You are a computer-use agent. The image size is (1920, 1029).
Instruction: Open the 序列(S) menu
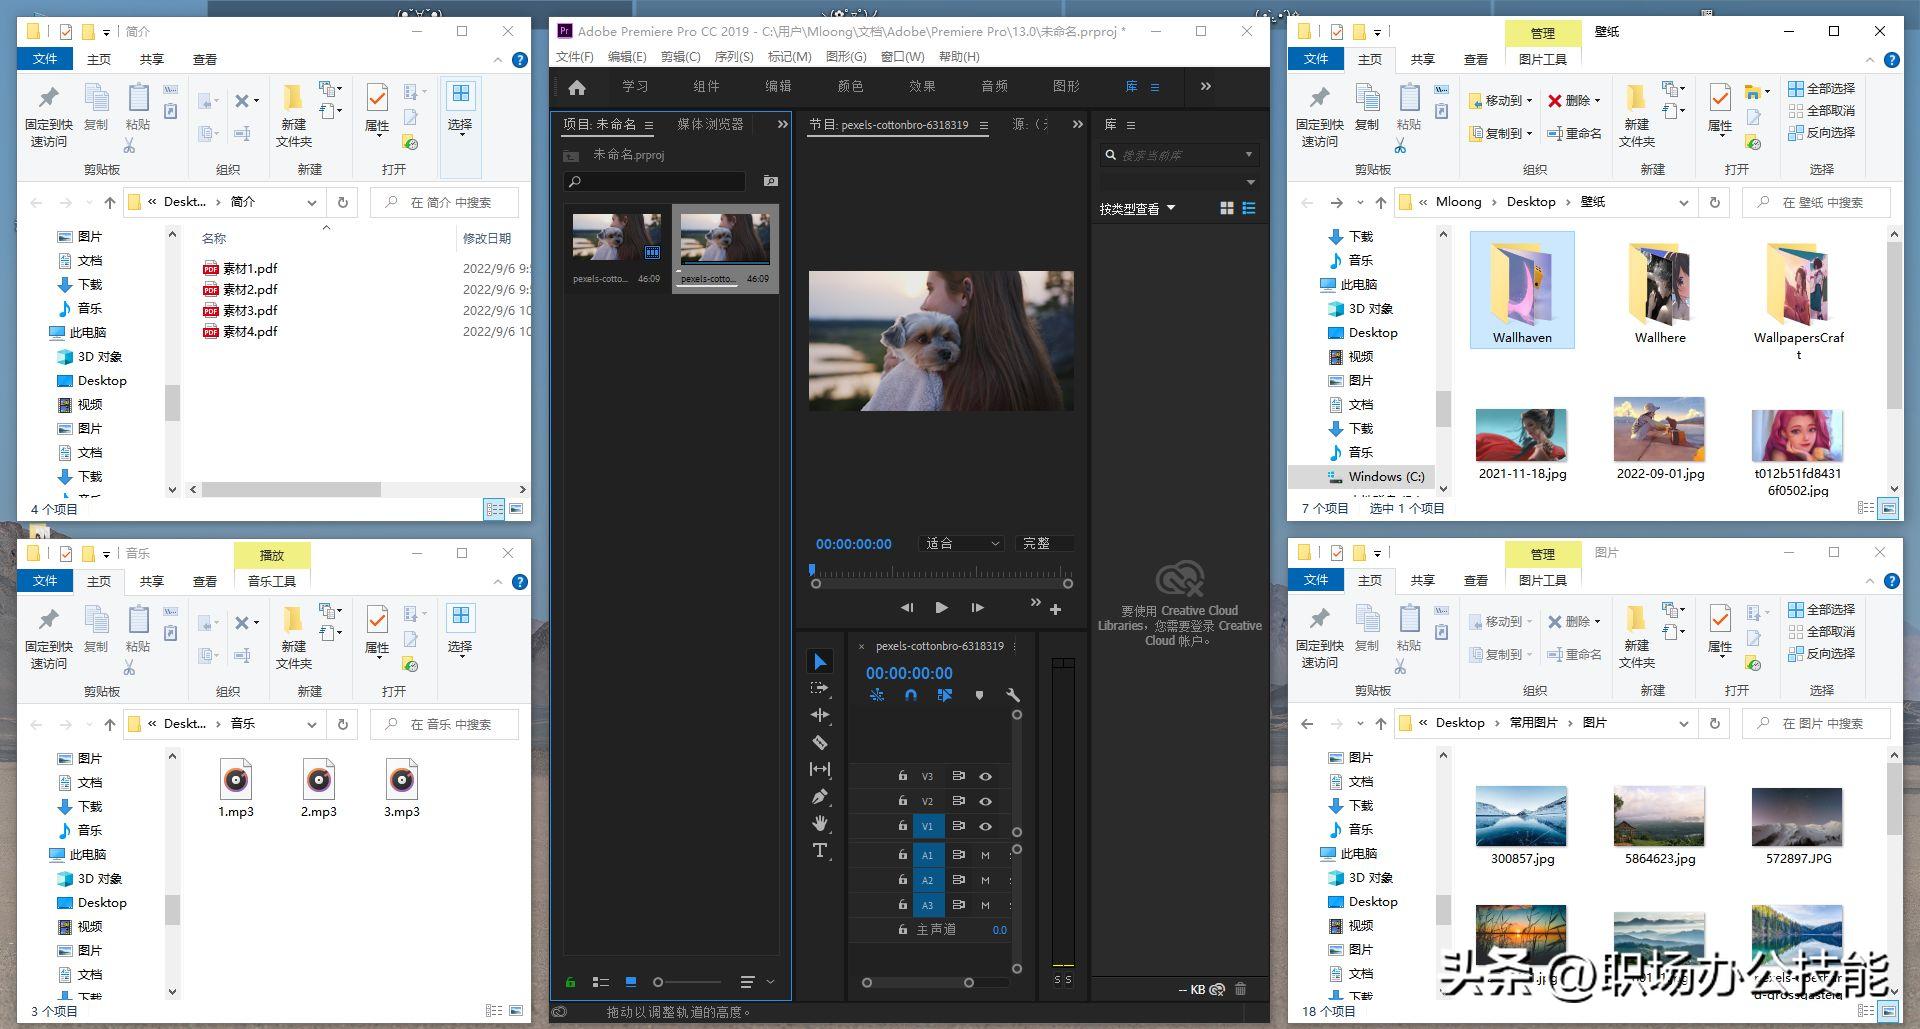click(733, 57)
